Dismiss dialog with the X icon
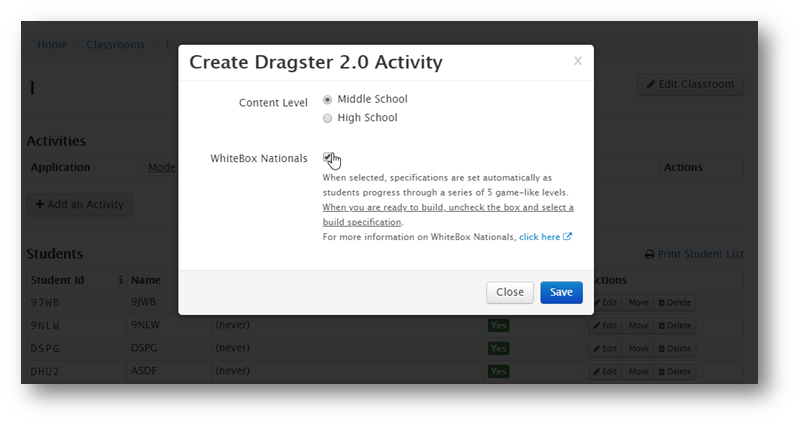800x426 pixels. (x=578, y=61)
